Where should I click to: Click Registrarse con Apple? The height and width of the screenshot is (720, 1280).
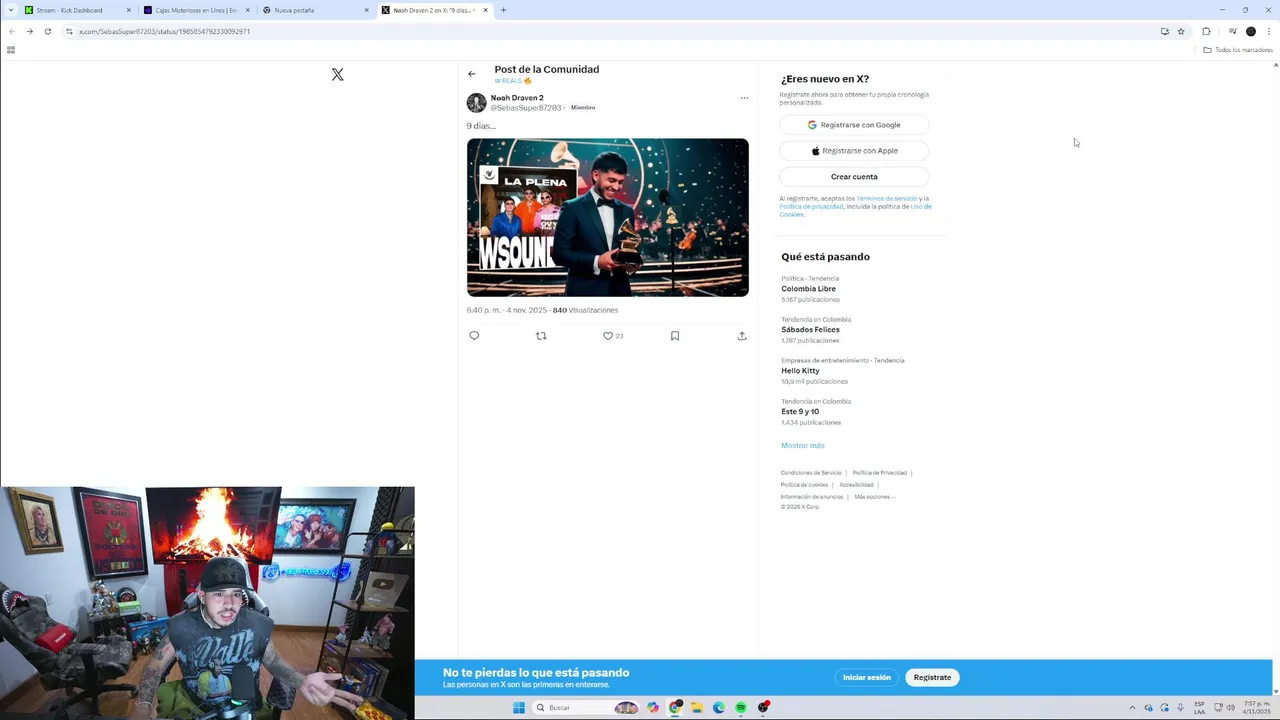[854, 151]
